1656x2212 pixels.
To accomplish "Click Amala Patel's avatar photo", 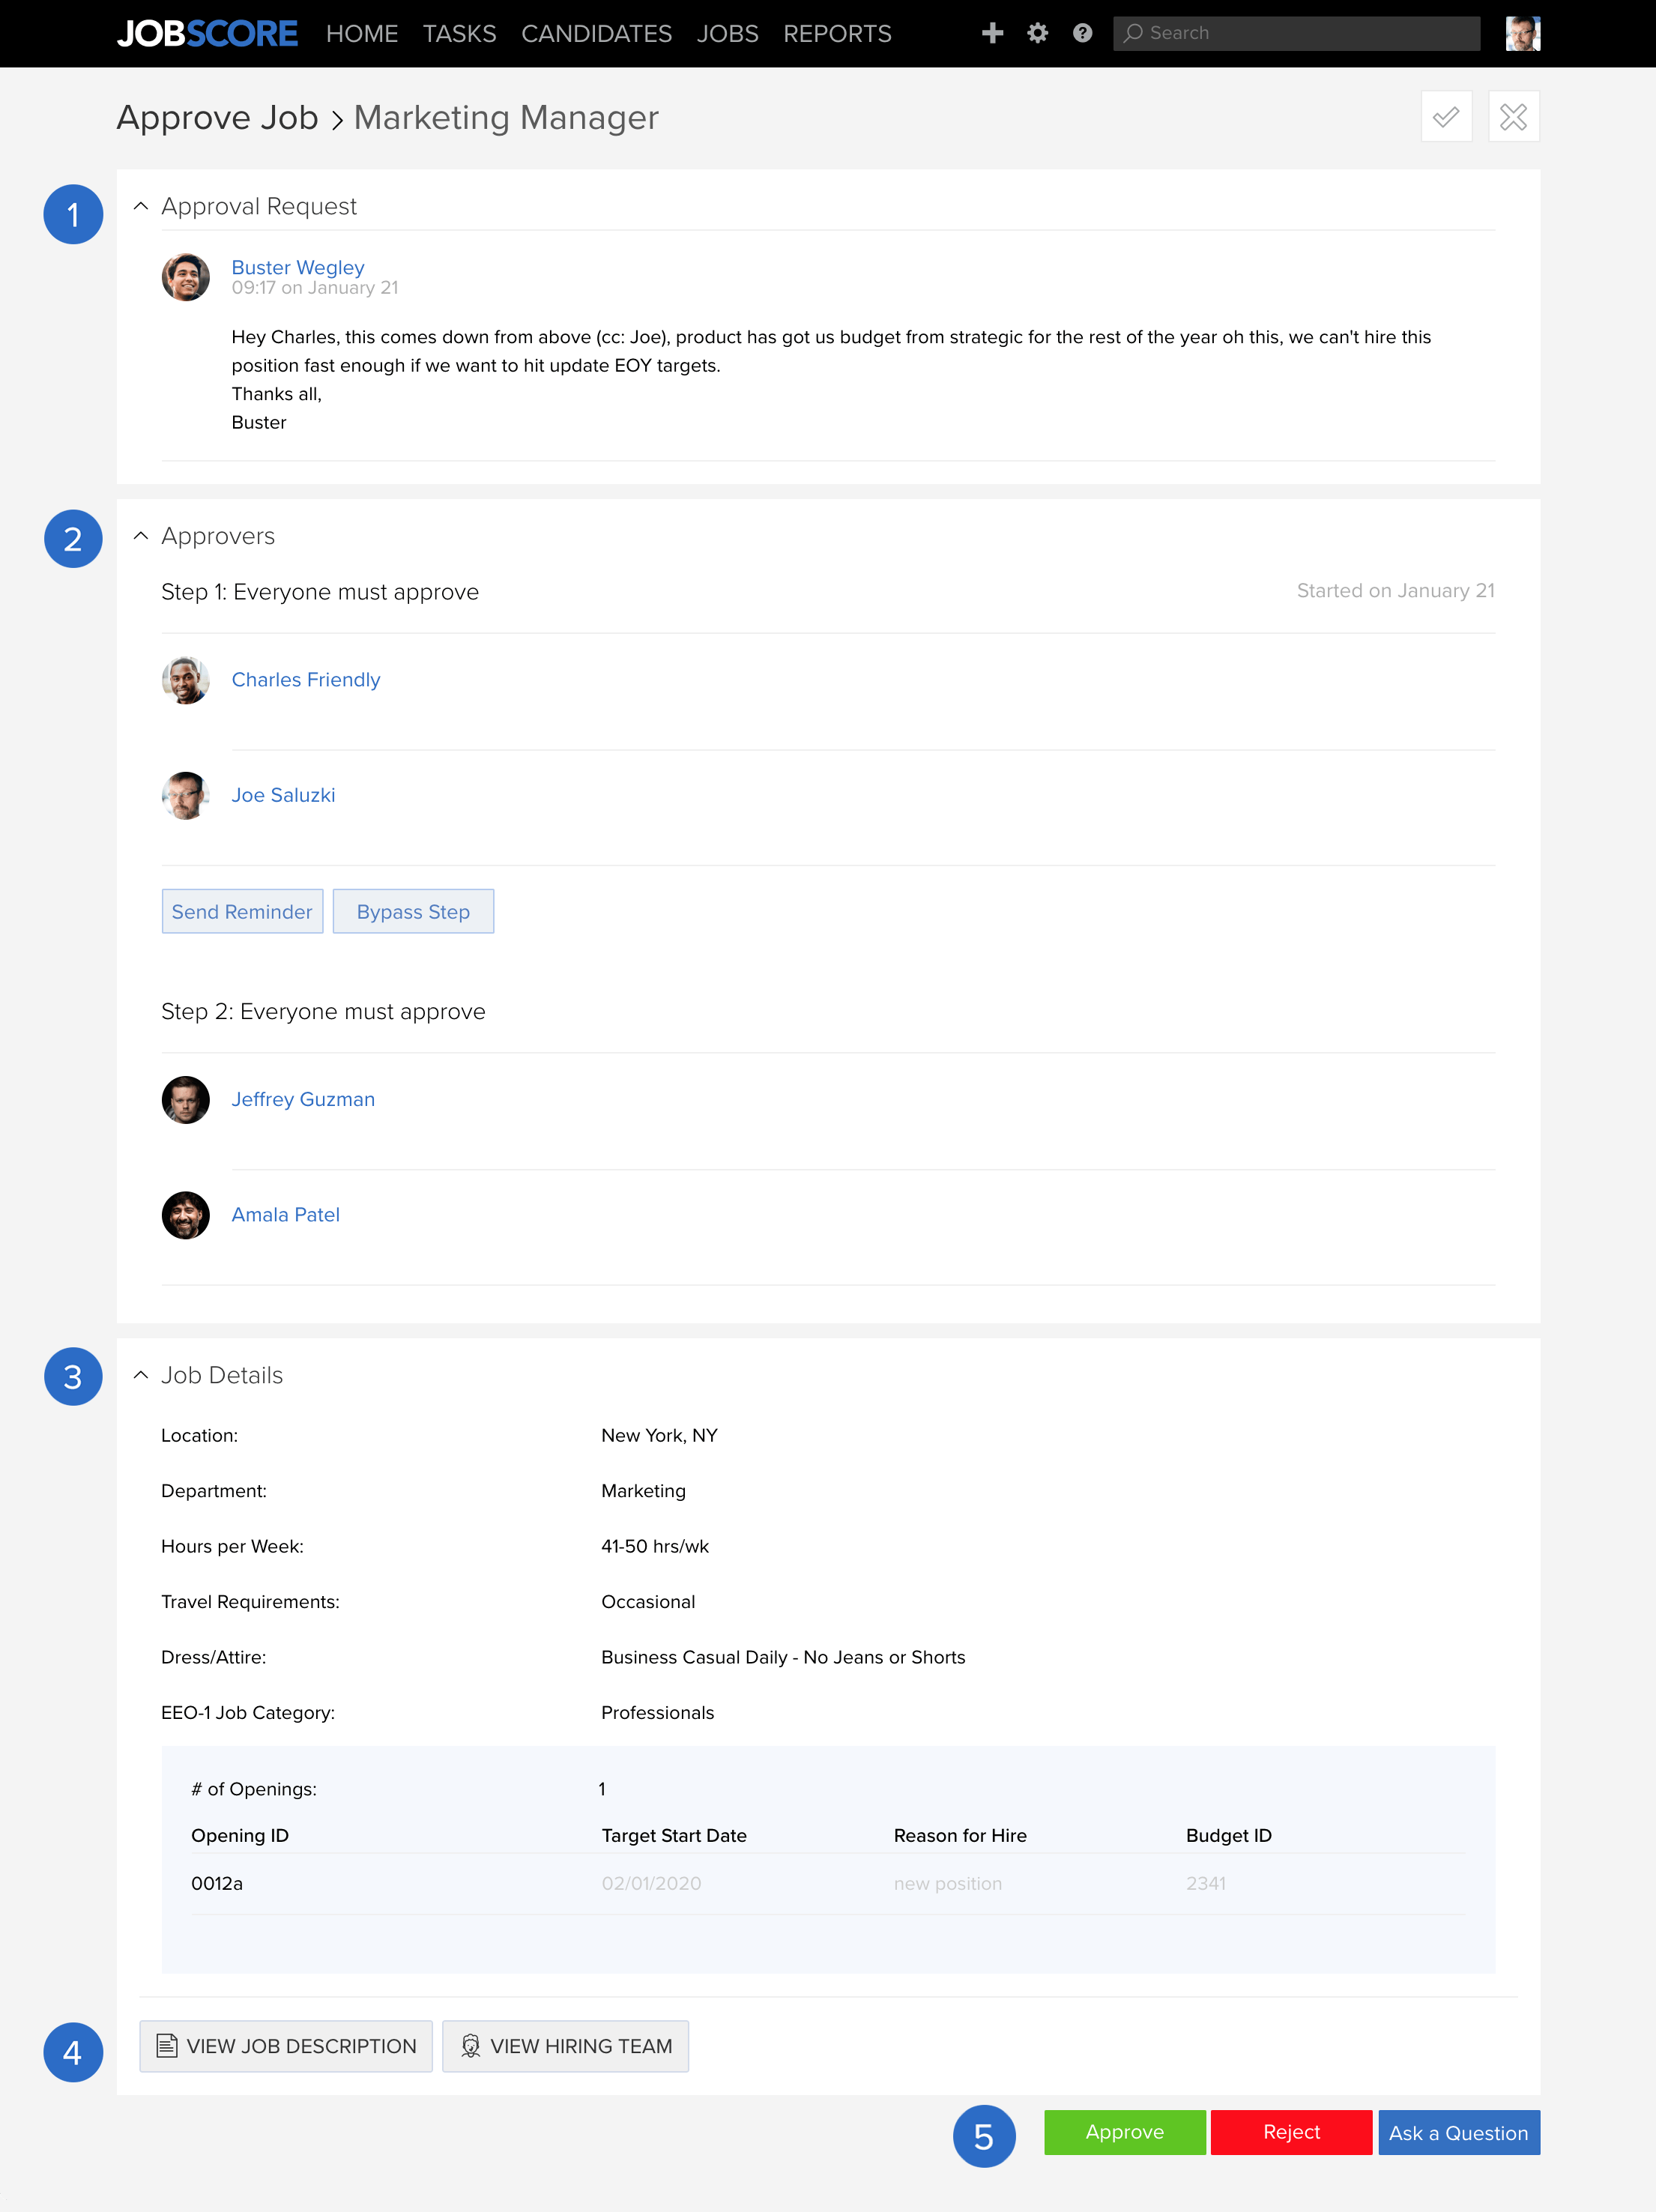I will point(185,1215).
